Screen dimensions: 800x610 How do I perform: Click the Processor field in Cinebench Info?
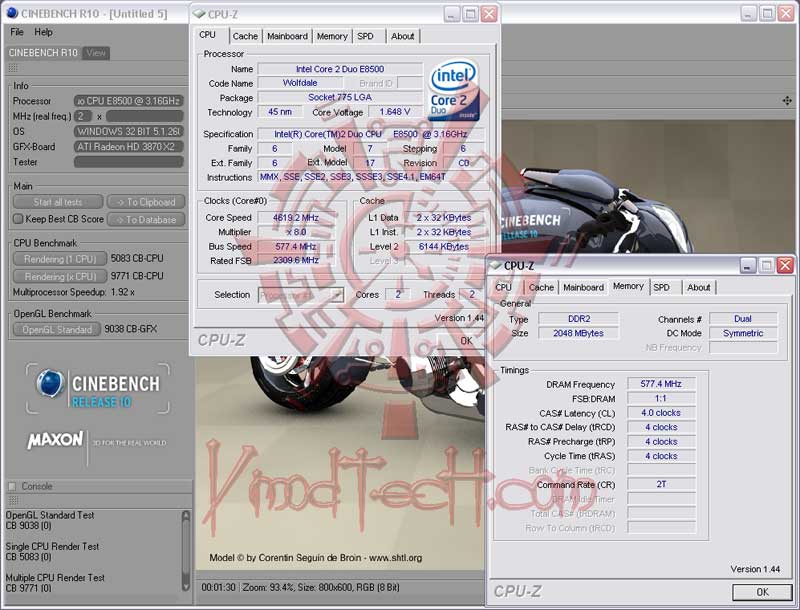pos(129,101)
